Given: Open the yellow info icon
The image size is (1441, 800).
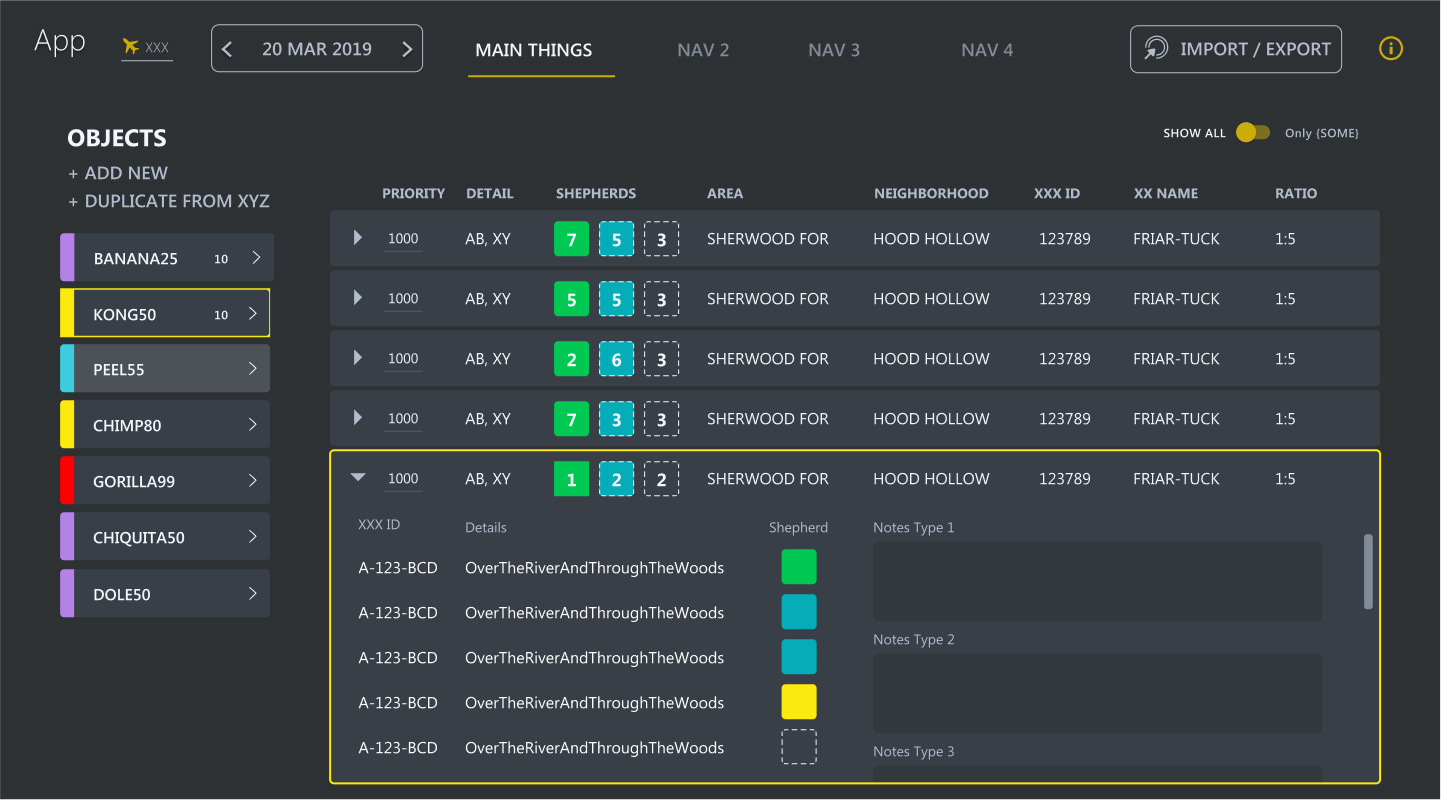Looking at the screenshot, I should [x=1391, y=48].
